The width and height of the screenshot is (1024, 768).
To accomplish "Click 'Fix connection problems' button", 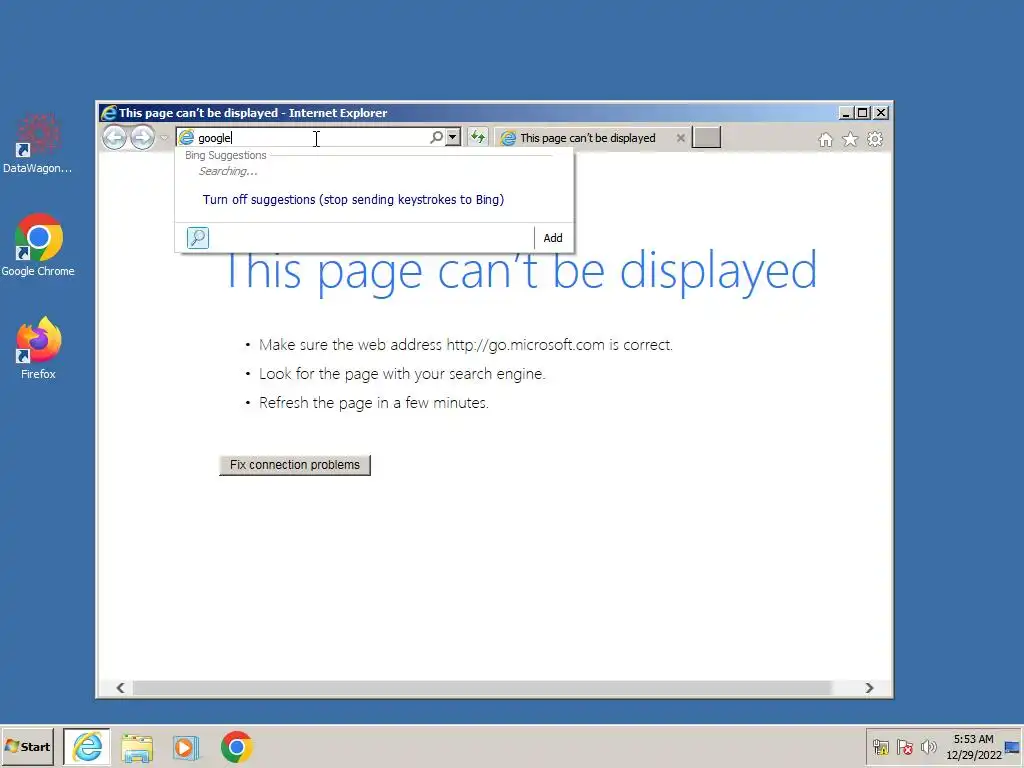I will click(x=295, y=465).
